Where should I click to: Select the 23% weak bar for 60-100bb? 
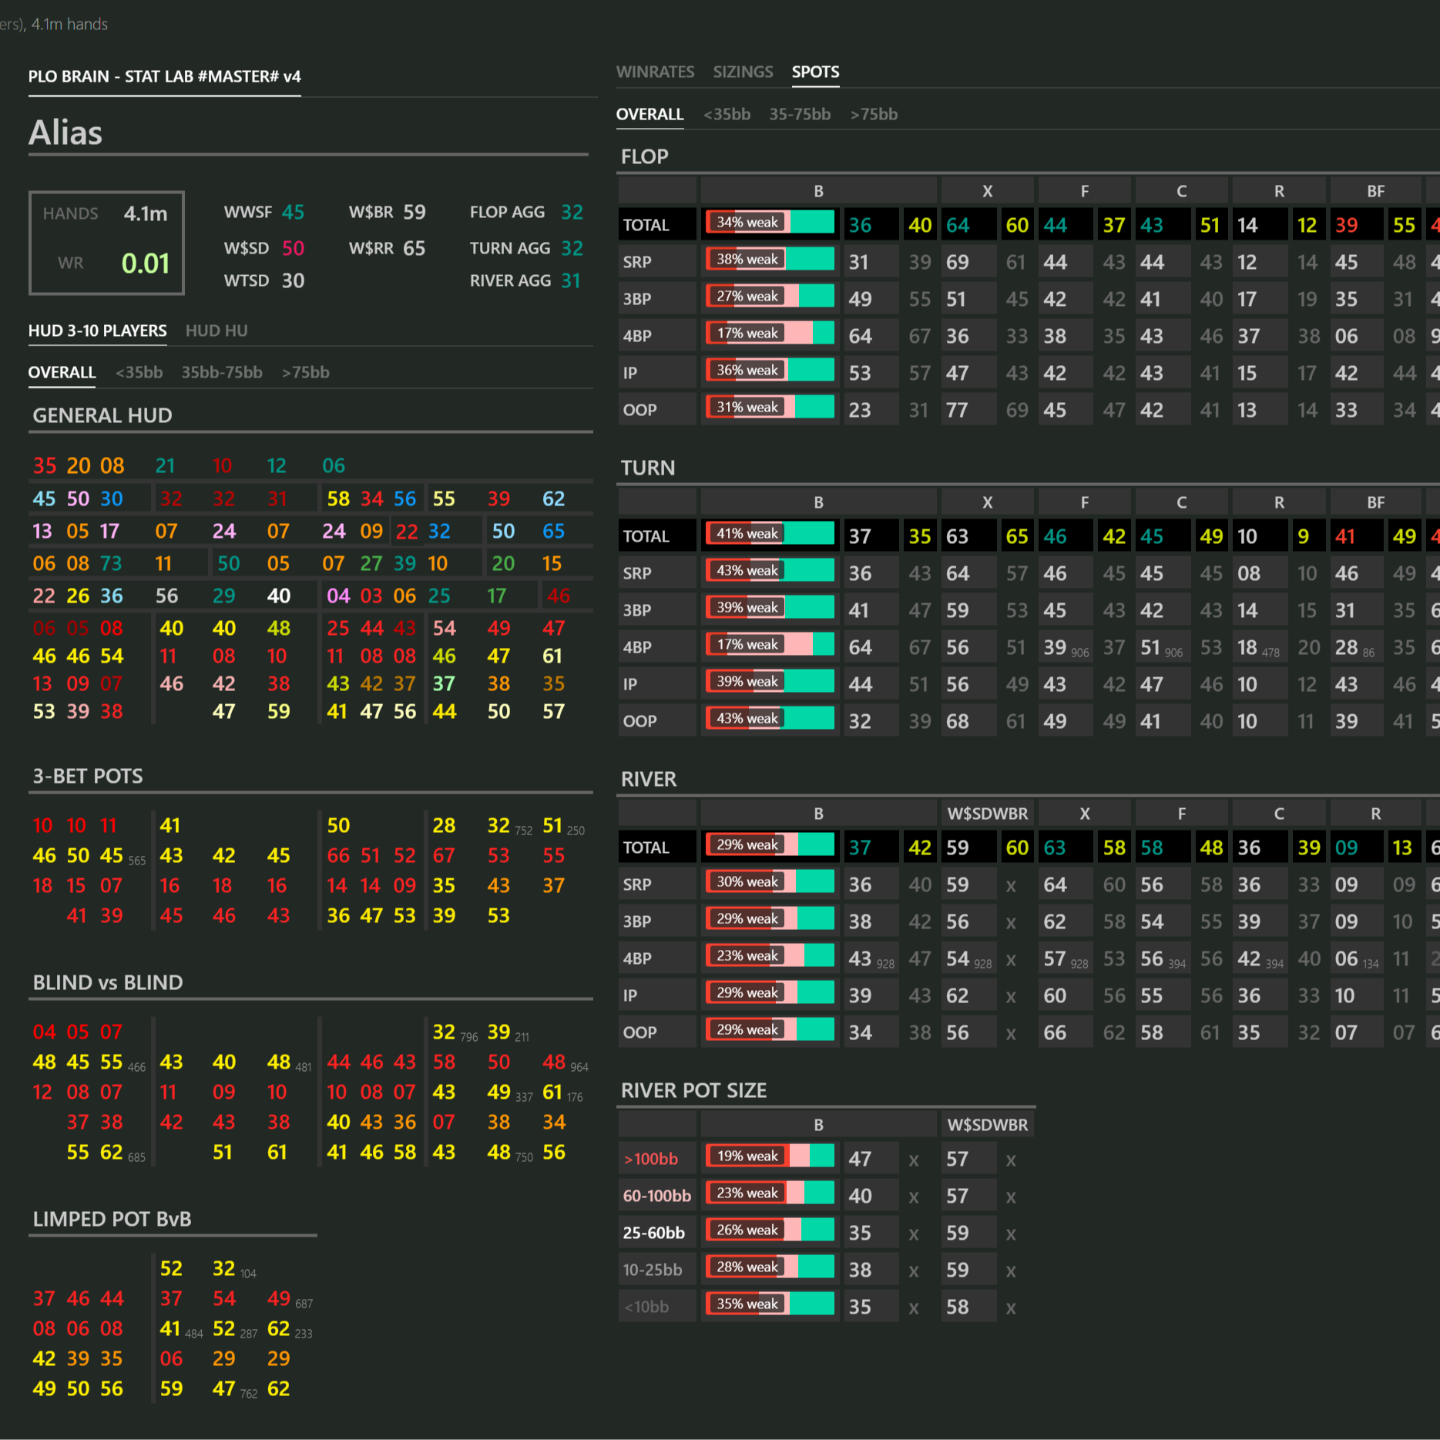click(x=769, y=1193)
